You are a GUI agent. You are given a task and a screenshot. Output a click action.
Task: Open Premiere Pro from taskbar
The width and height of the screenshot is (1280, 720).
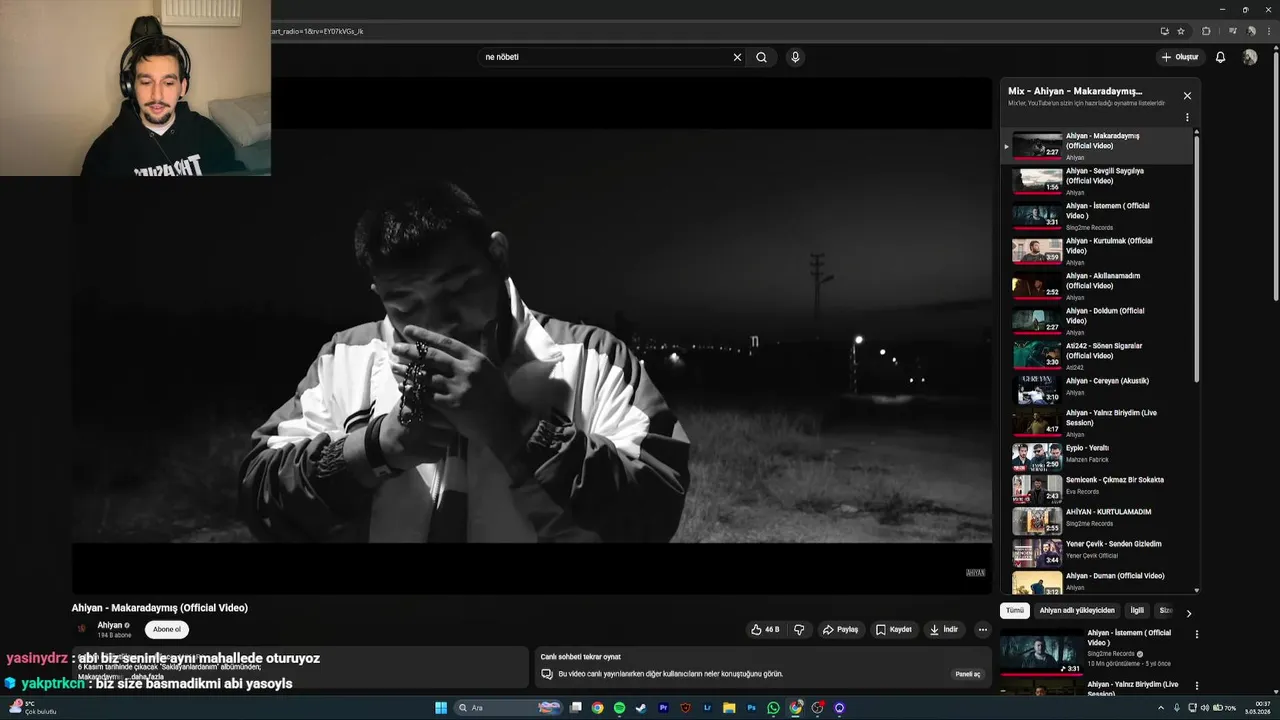(663, 708)
